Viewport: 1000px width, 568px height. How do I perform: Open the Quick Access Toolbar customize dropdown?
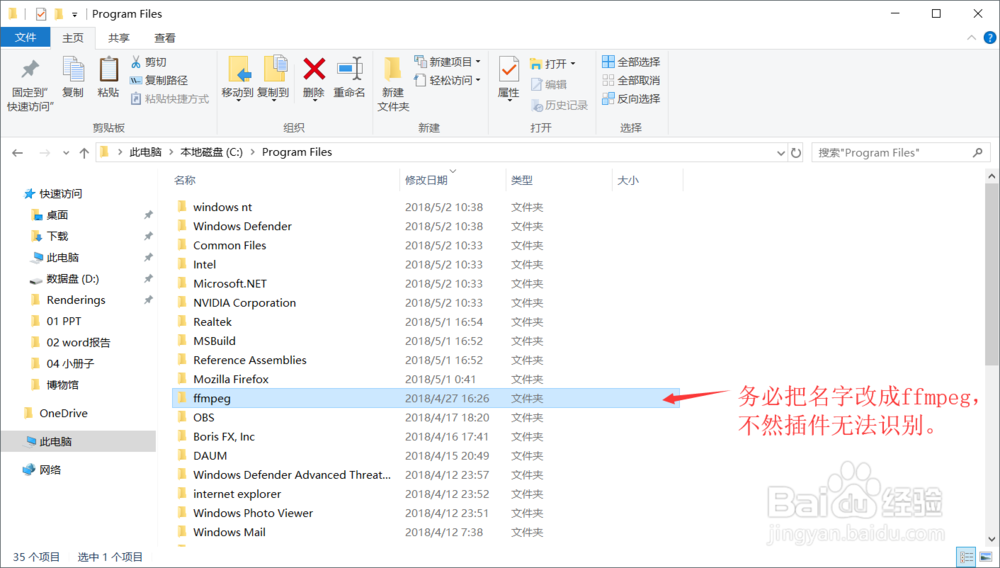(75, 14)
